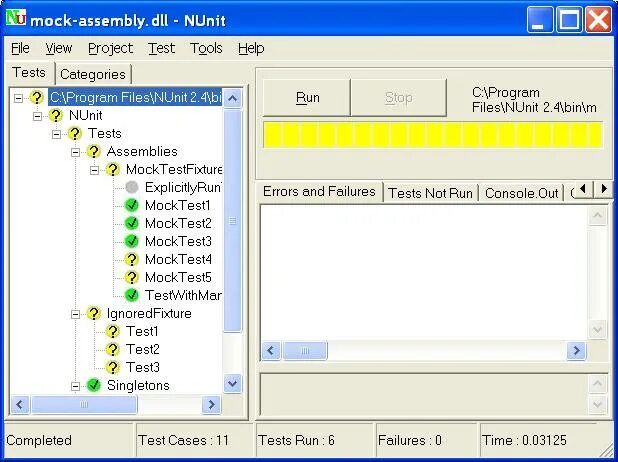Collapse the C:\Program Files root node
The width and height of the screenshot is (618, 462).
click(18, 98)
